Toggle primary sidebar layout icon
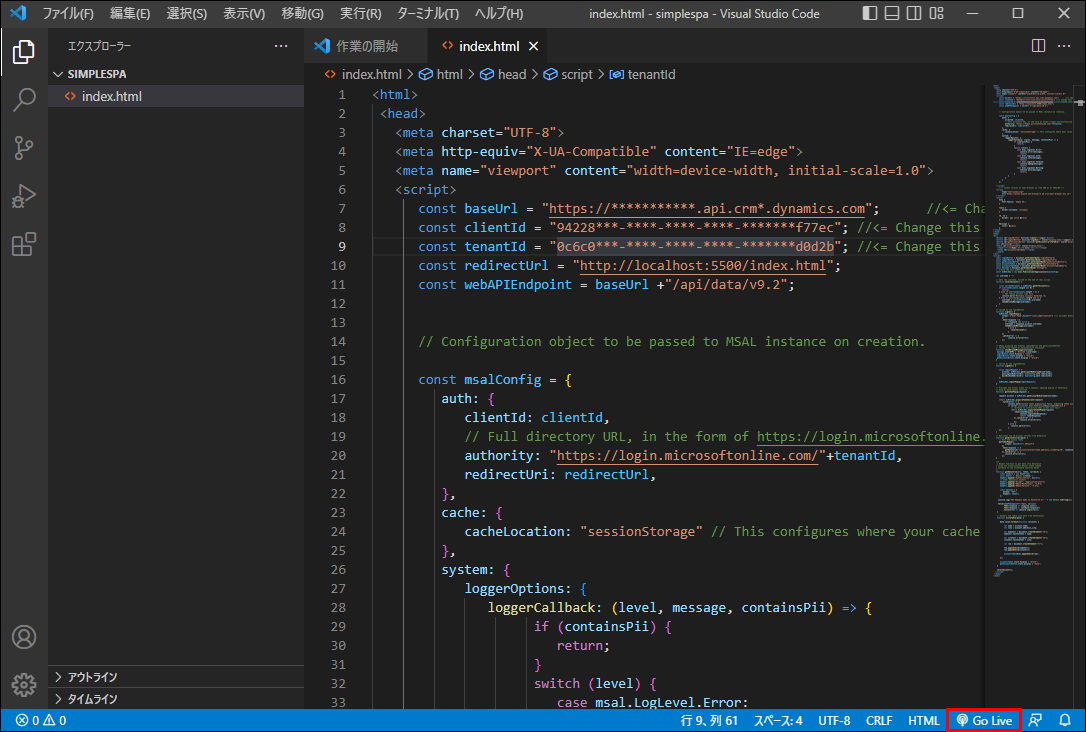Viewport: 1086px width, 732px height. (870, 13)
